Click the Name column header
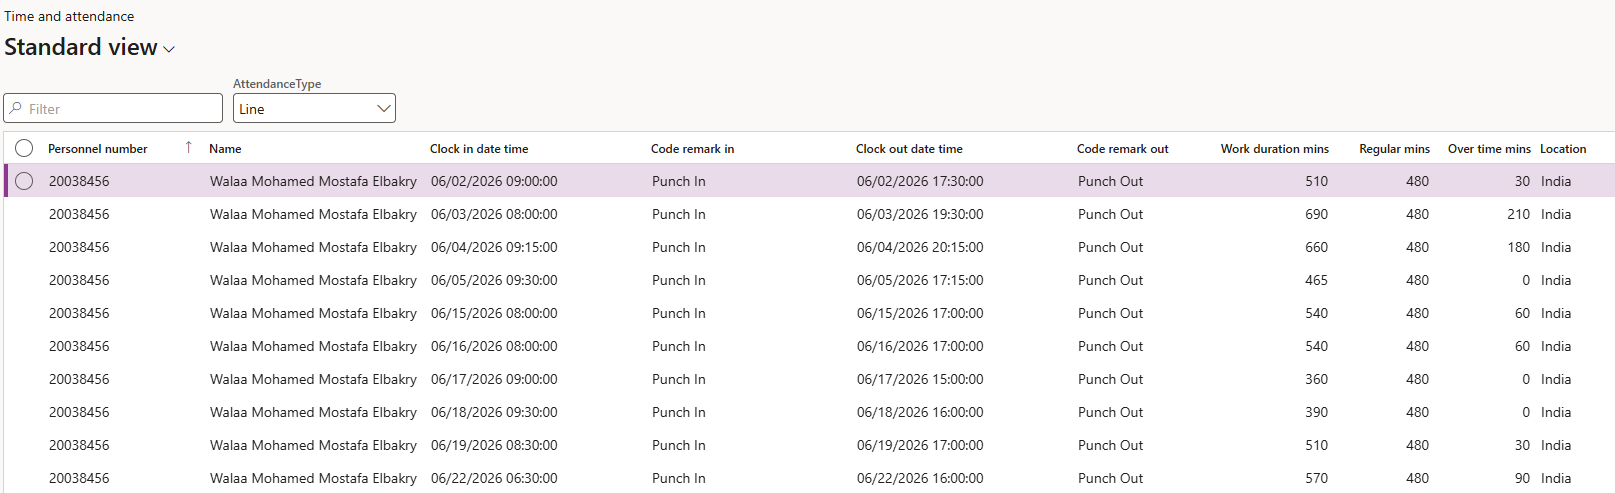Viewport: 1615px width, 493px height. click(225, 148)
